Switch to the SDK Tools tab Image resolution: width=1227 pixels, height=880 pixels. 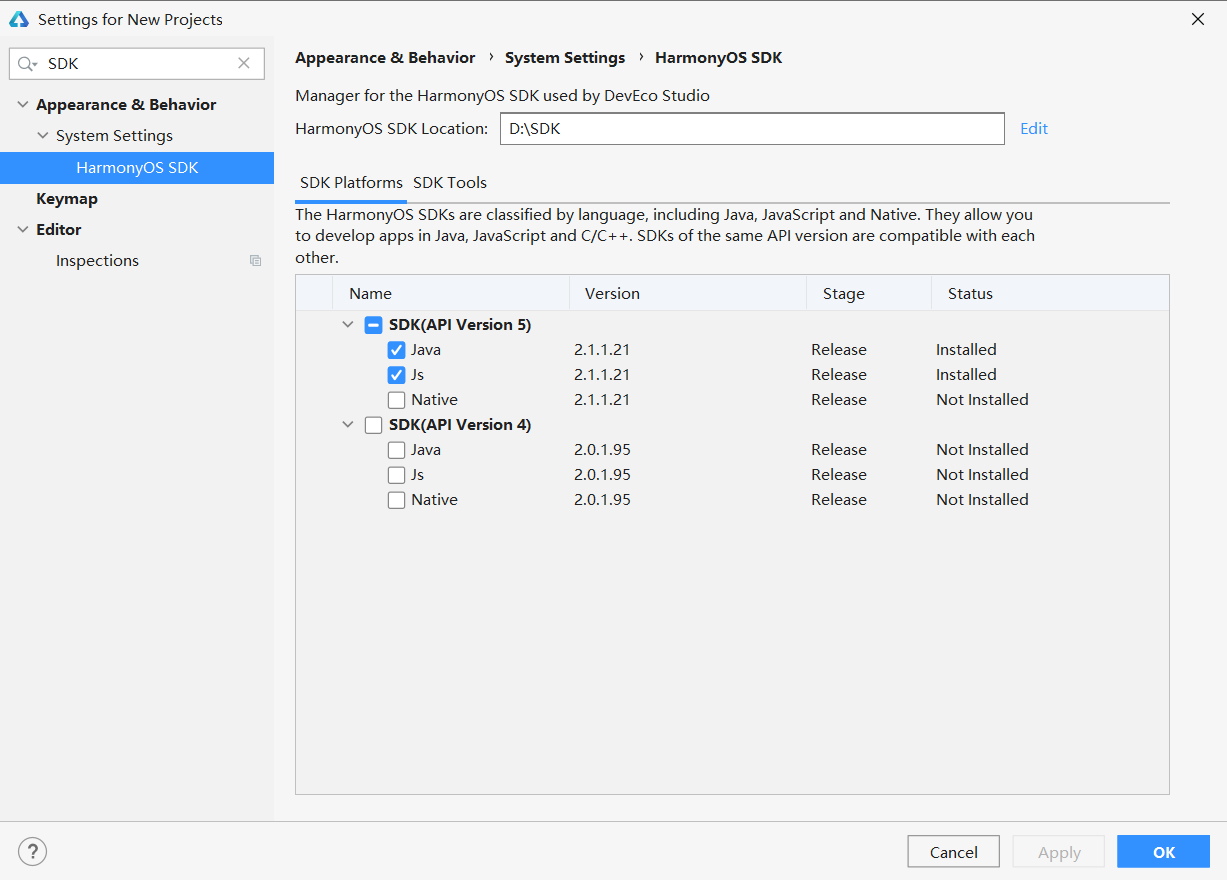click(450, 183)
